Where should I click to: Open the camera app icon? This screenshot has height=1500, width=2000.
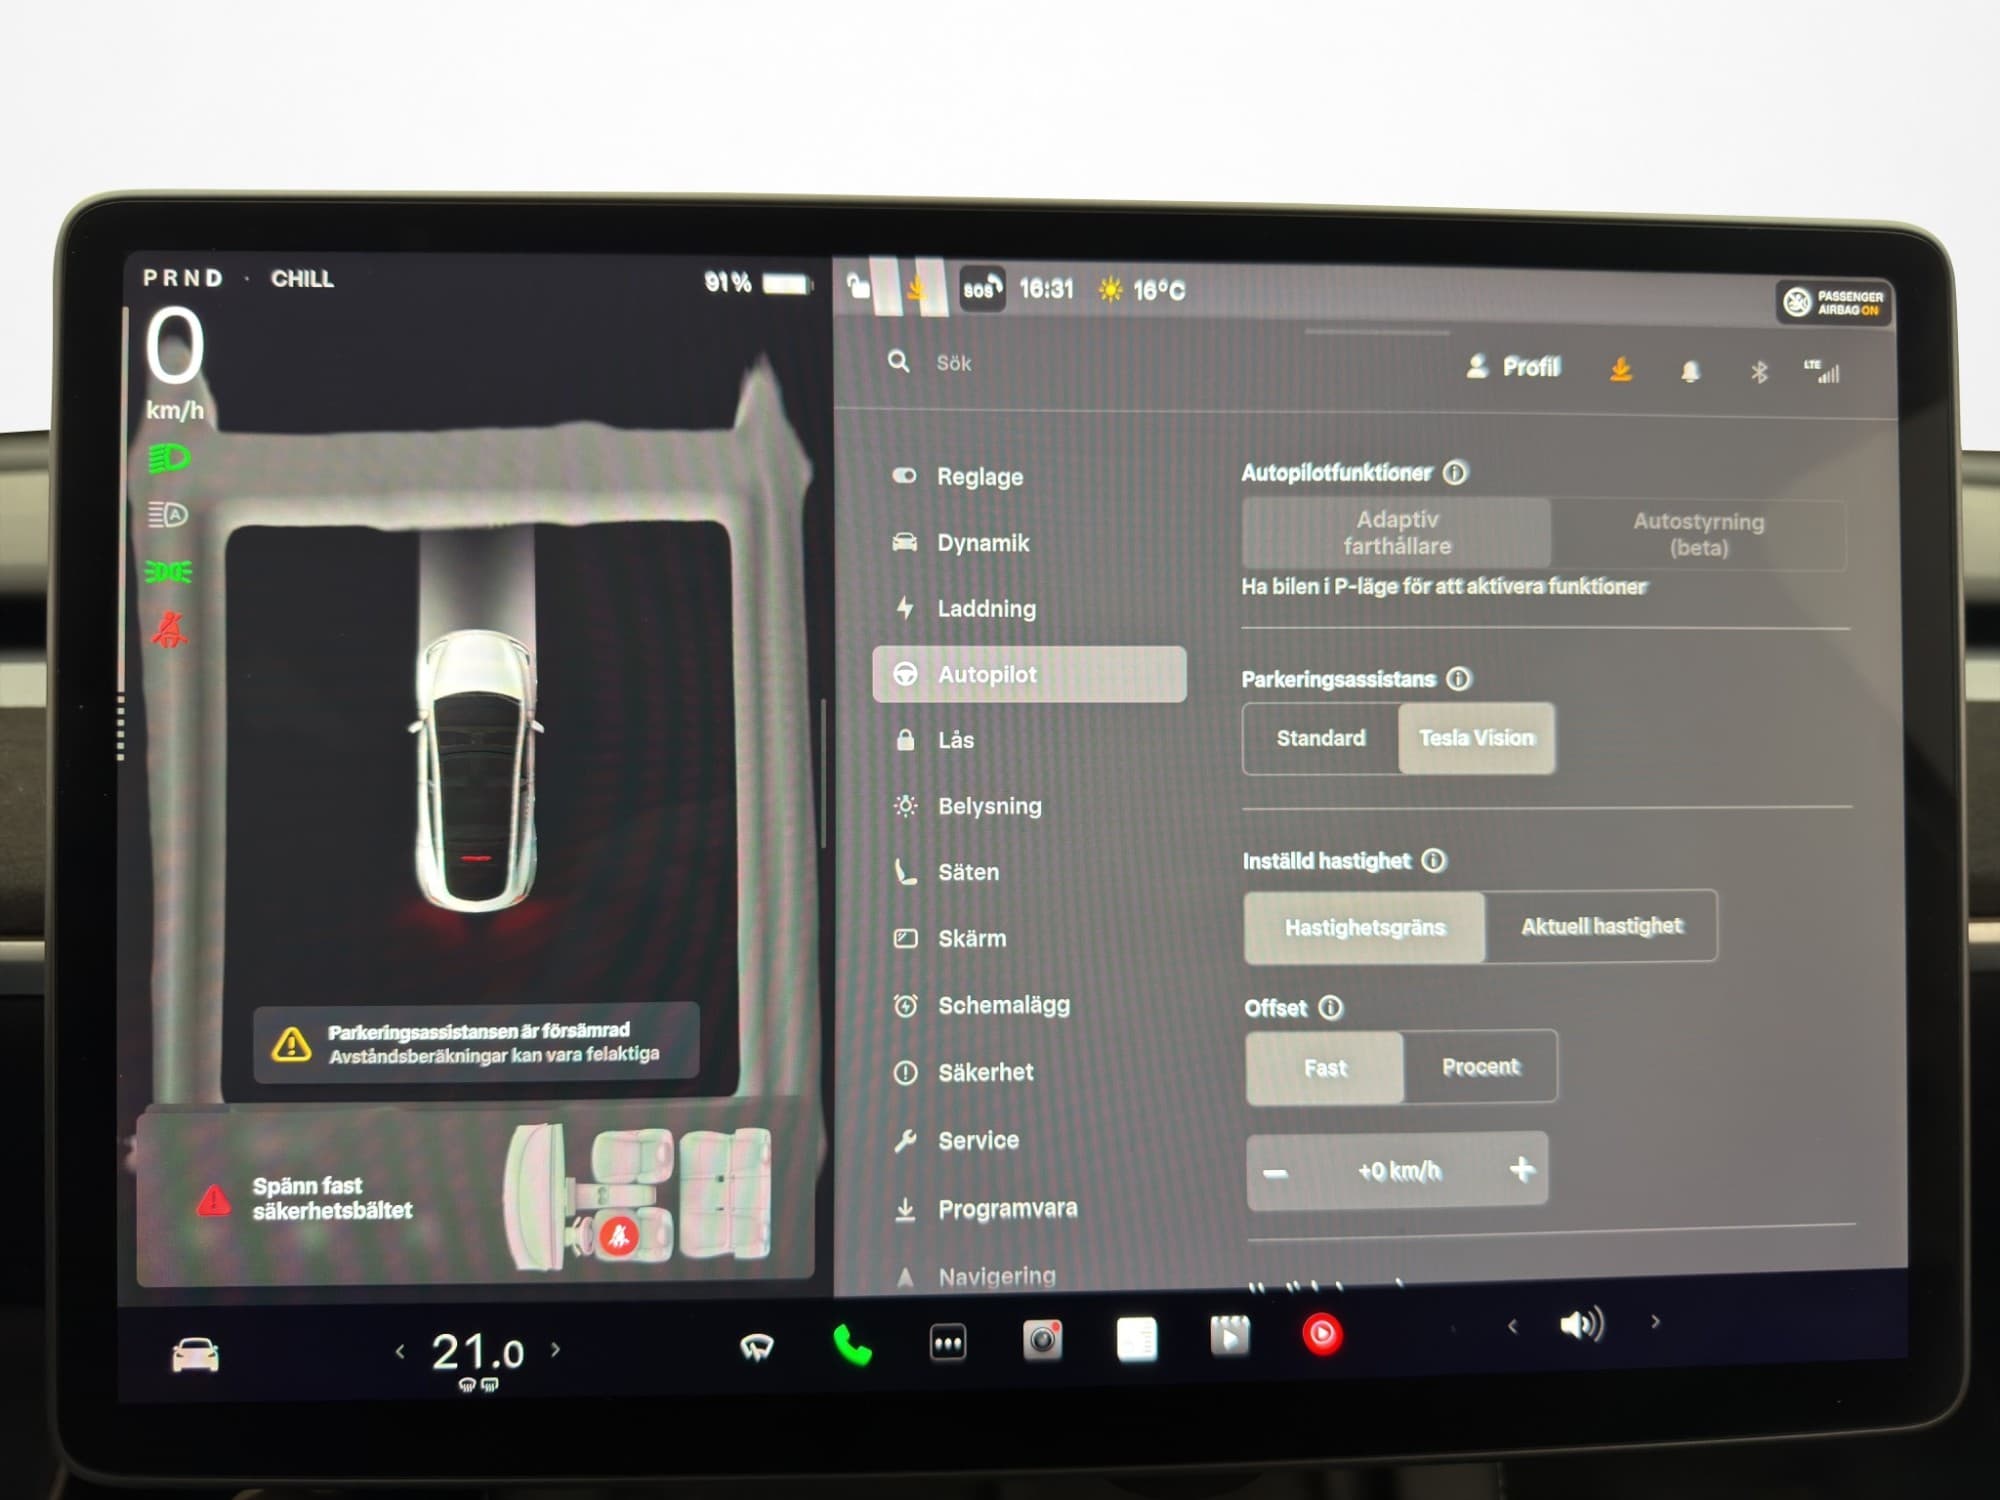[x=1042, y=1340]
